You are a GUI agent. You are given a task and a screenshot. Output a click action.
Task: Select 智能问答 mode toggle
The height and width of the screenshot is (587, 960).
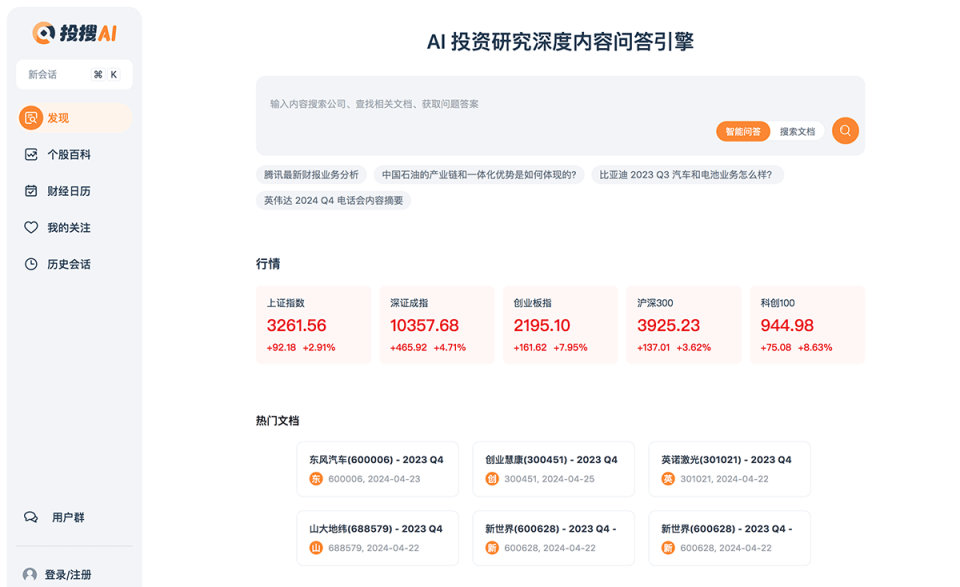(x=742, y=132)
